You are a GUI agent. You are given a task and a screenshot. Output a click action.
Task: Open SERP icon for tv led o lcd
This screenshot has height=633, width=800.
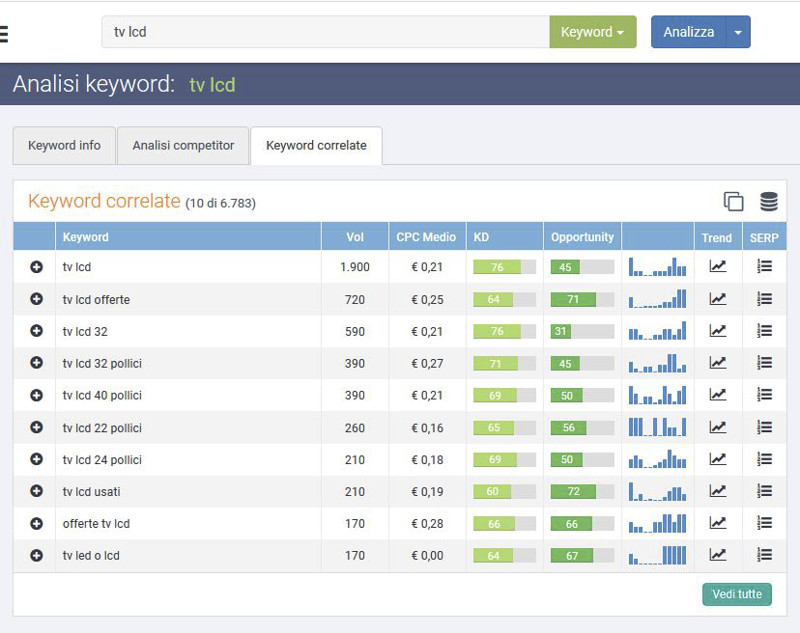tap(764, 554)
